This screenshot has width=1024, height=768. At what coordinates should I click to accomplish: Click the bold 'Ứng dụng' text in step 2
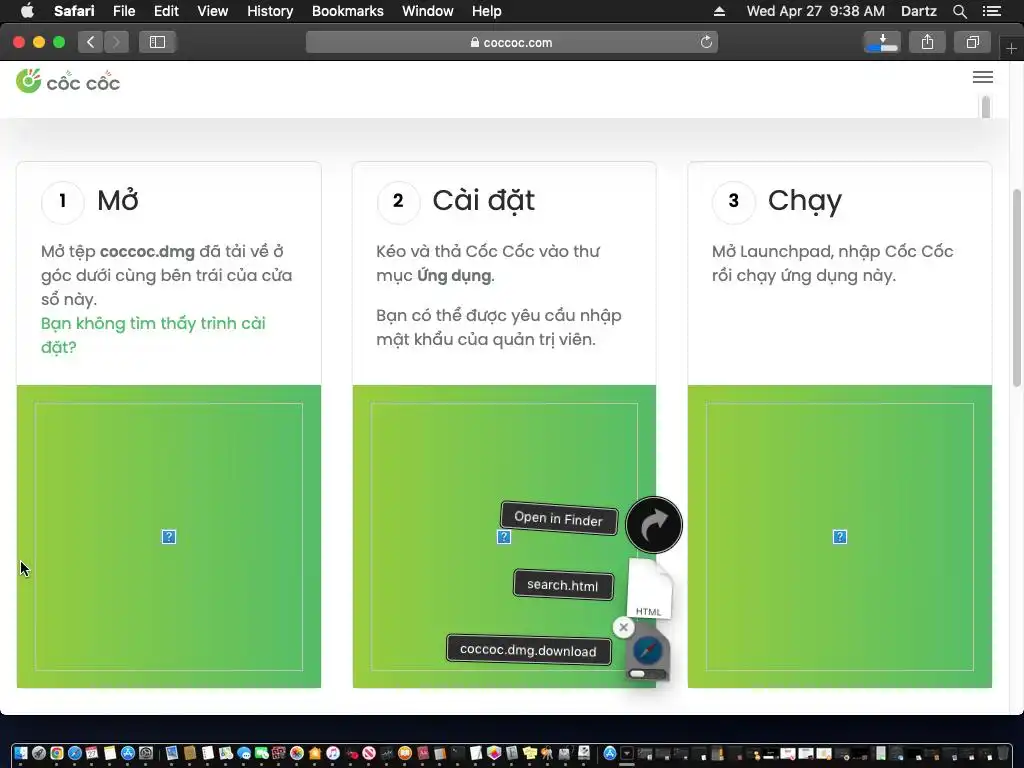point(454,276)
